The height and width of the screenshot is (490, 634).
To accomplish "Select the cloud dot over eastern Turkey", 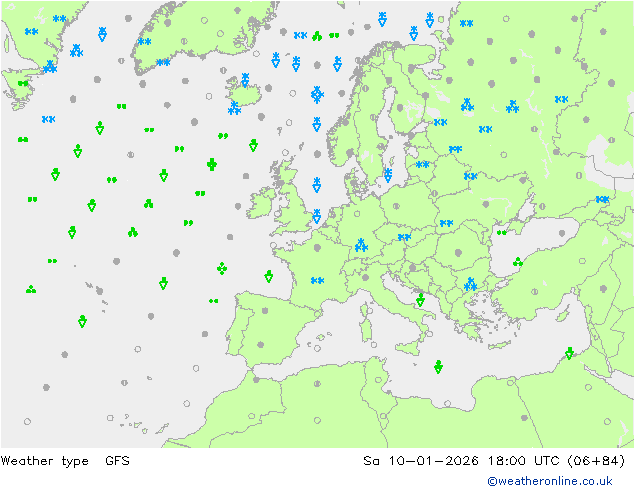I will pos(603,289).
